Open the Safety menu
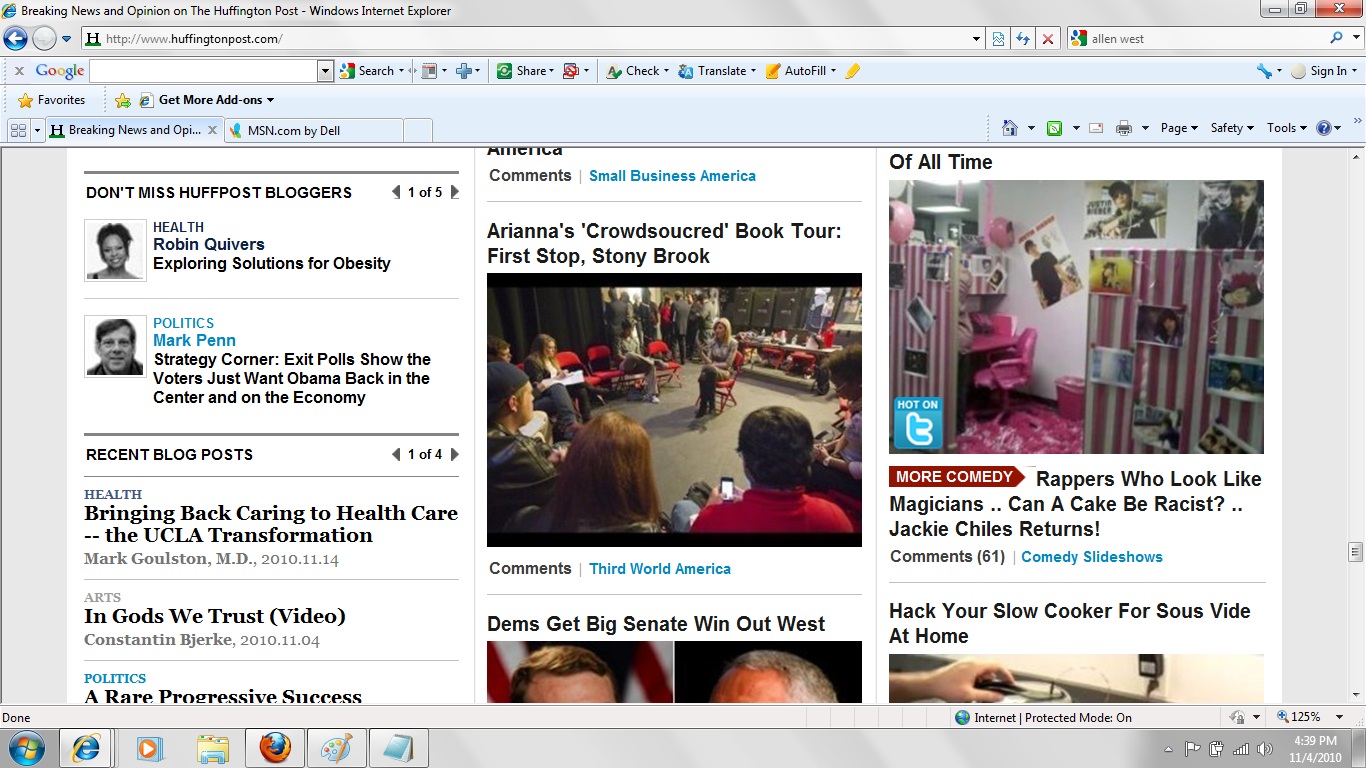The image size is (1366, 768). click(1232, 128)
